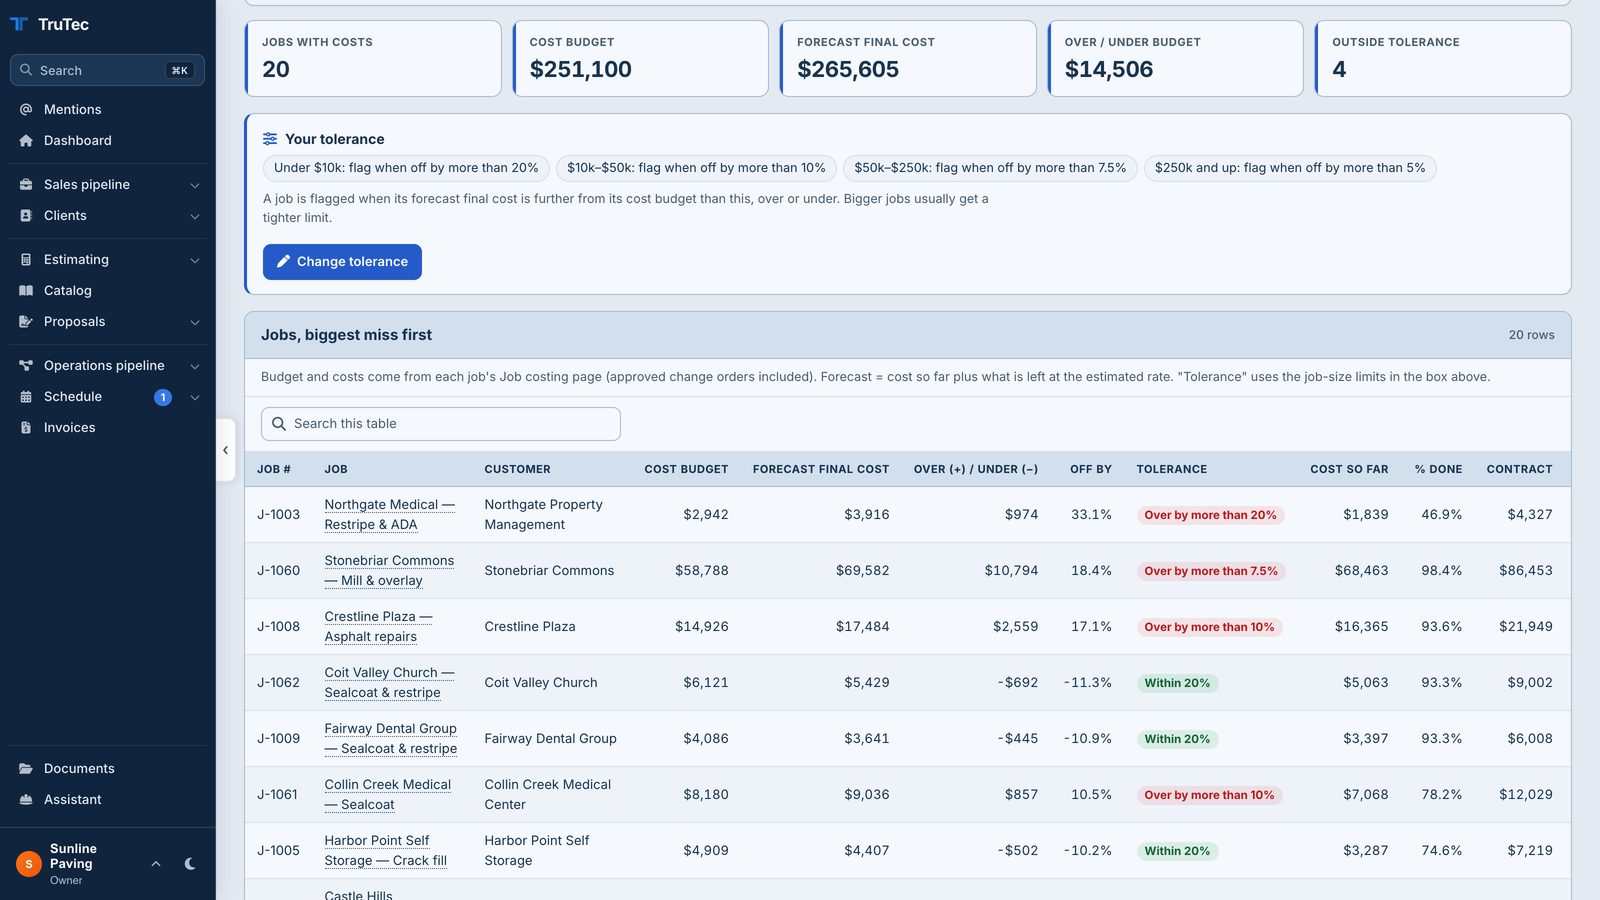Collapse the sidebar with arrow handle
1600x900 pixels.
[225, 450]
